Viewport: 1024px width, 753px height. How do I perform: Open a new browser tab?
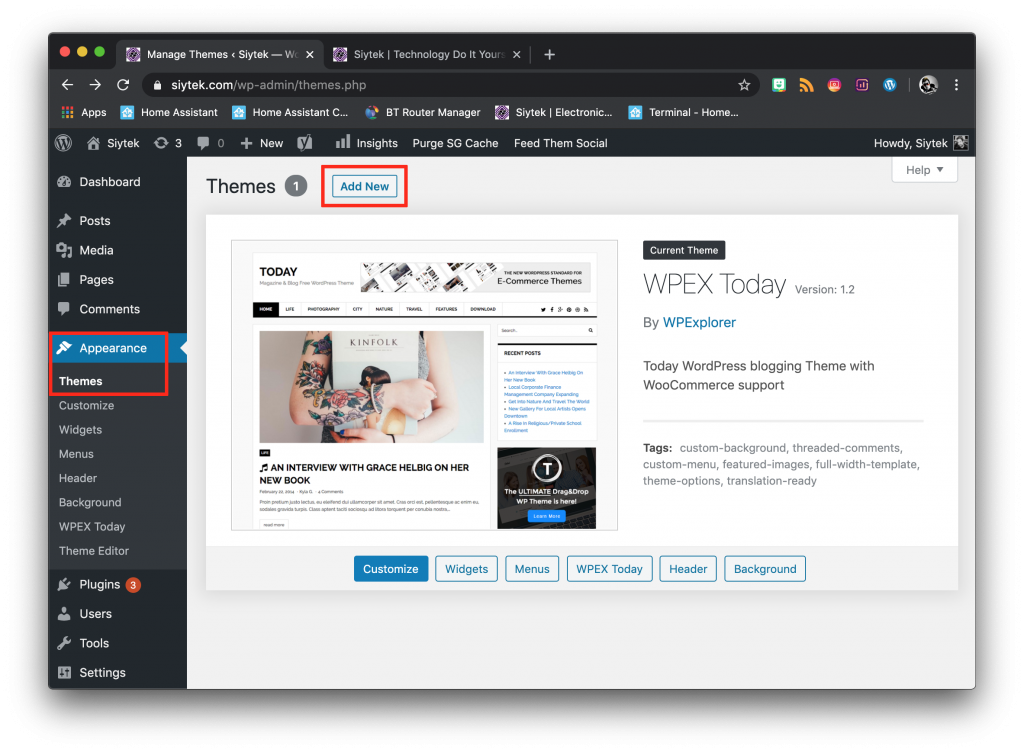(x=549, y=54)
